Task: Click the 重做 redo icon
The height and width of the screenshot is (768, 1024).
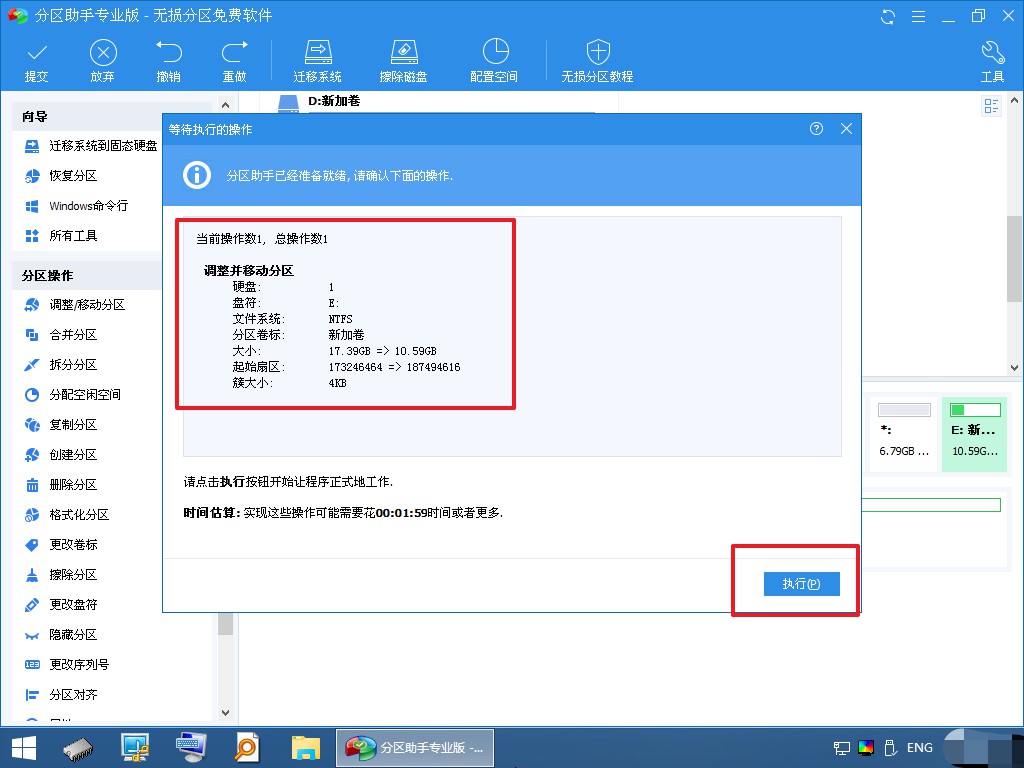Action: [x=234, y=61]
